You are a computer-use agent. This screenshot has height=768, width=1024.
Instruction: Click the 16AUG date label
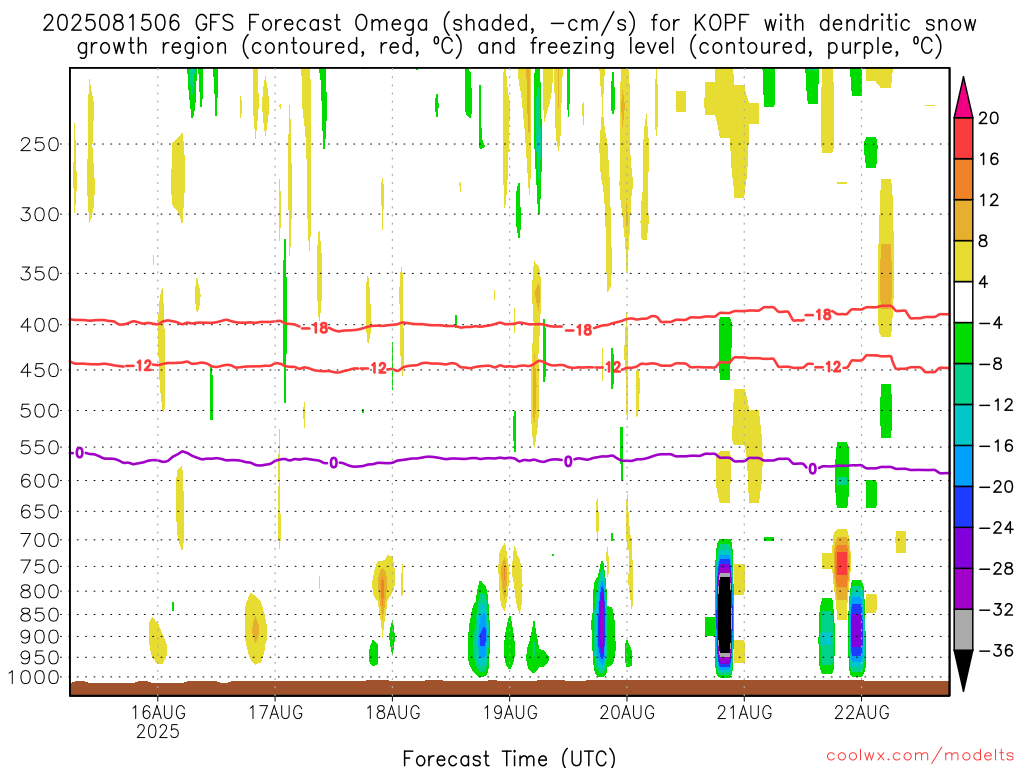coord(158,712)
